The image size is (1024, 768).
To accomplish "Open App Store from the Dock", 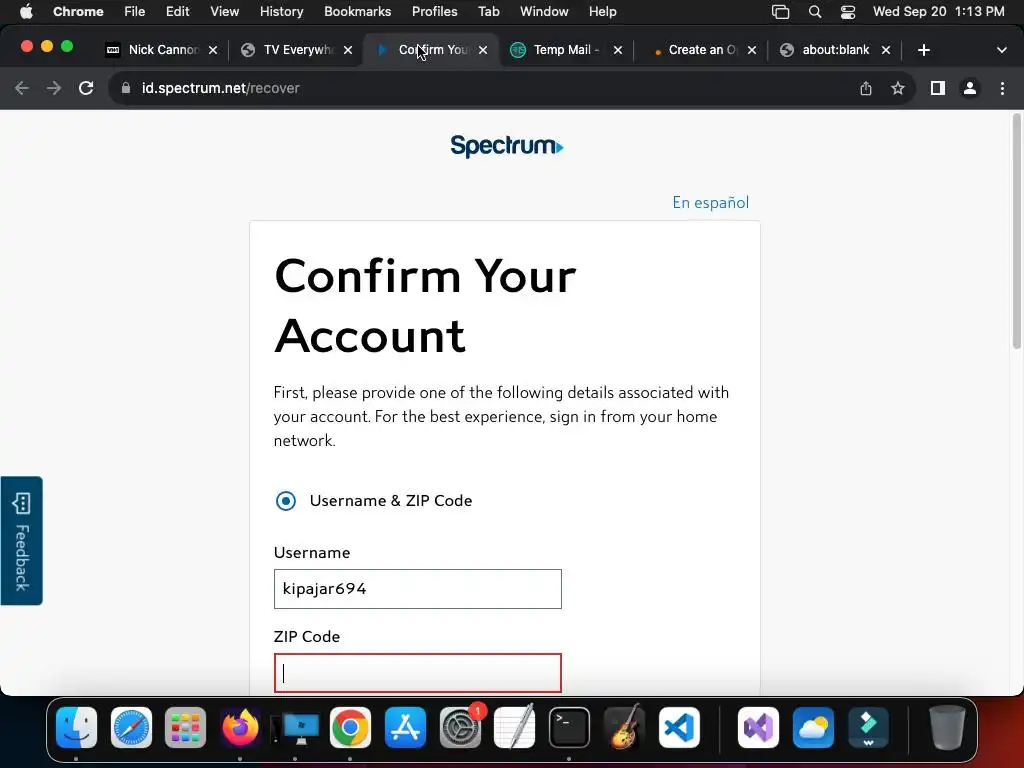I will (x=405, y=728).
